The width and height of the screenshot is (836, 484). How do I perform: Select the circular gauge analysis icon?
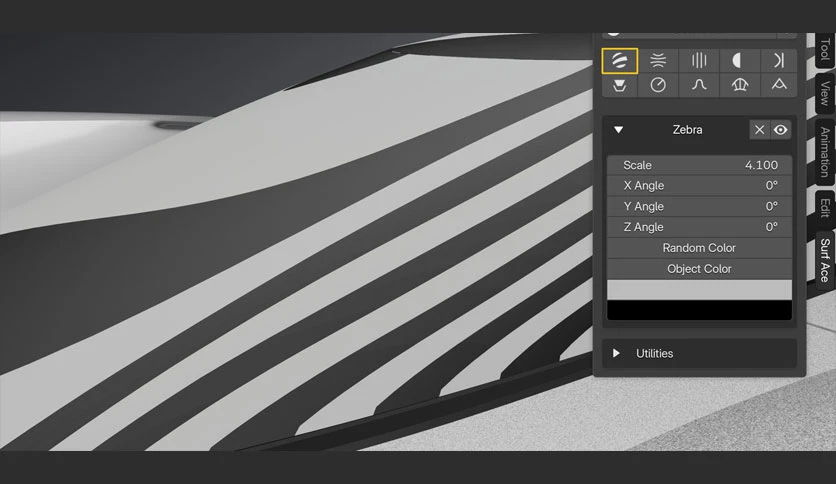coord(658,85)
